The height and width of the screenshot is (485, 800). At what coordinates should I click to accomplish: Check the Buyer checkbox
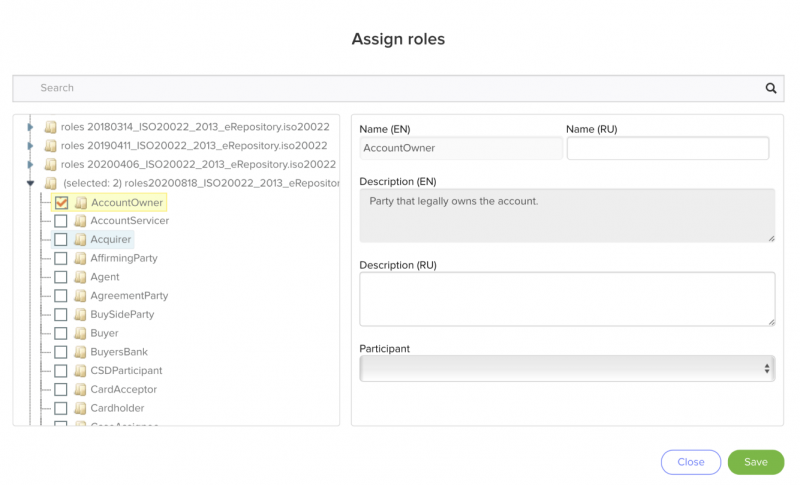61,334
